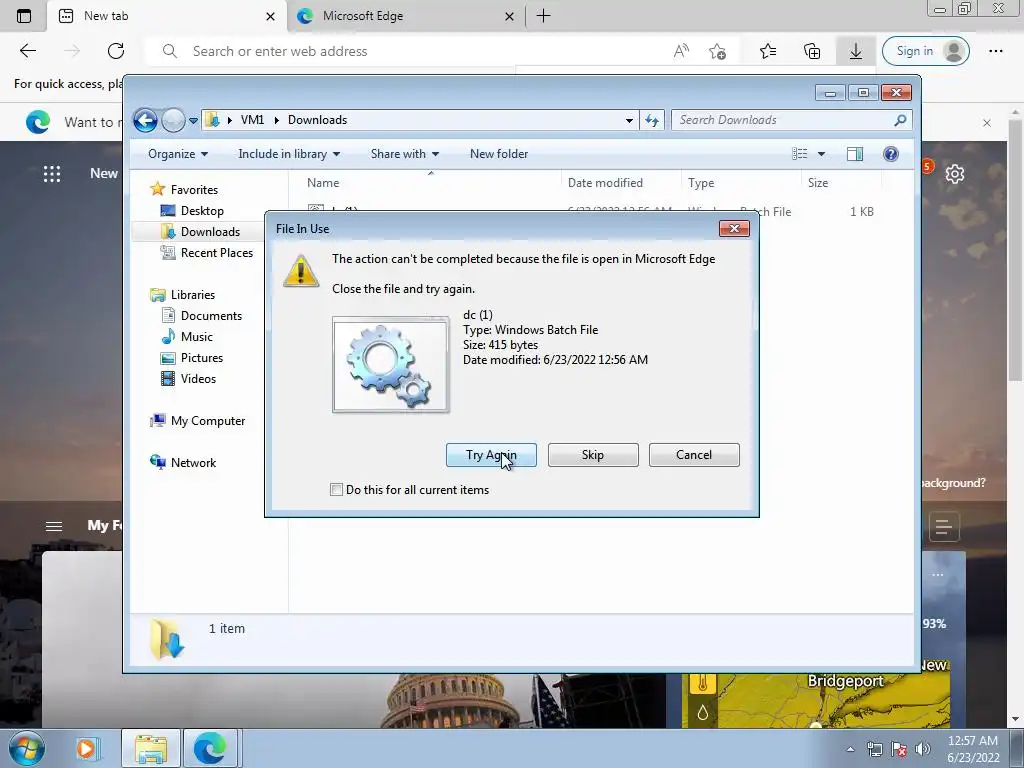
Task: Click Skip in File In Use dialog
Action: coord(593,455)
